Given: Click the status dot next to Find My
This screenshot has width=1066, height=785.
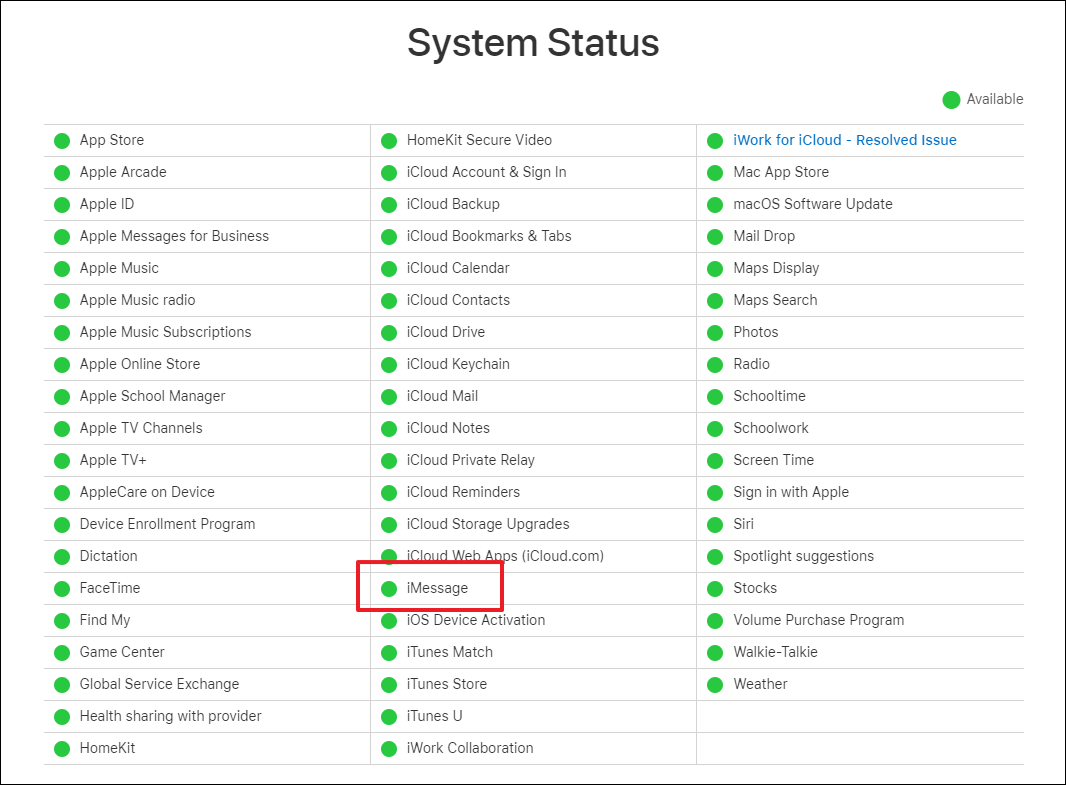Looking at the screenshot, I should (x=62, y=621).
